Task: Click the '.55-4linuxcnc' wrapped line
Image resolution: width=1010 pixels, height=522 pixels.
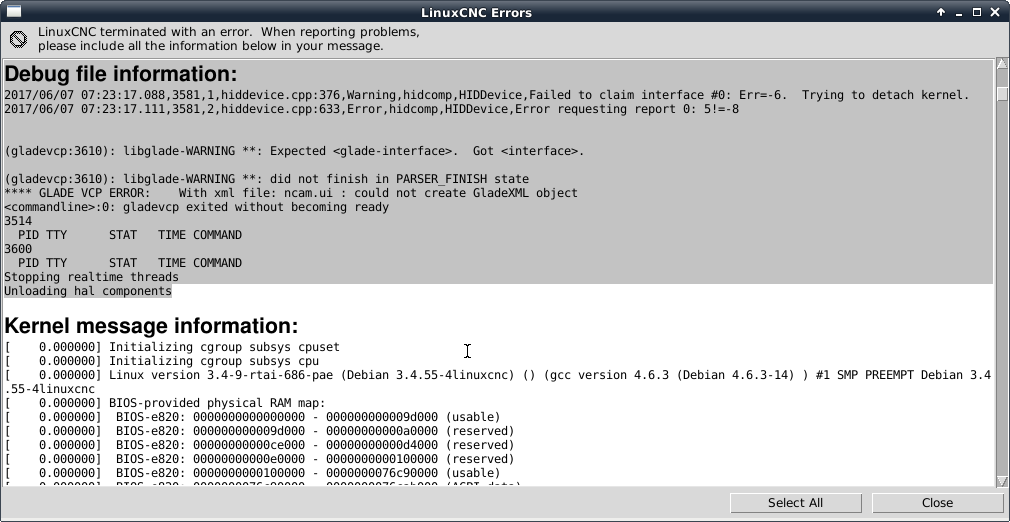Action: (x=50, y=389)
